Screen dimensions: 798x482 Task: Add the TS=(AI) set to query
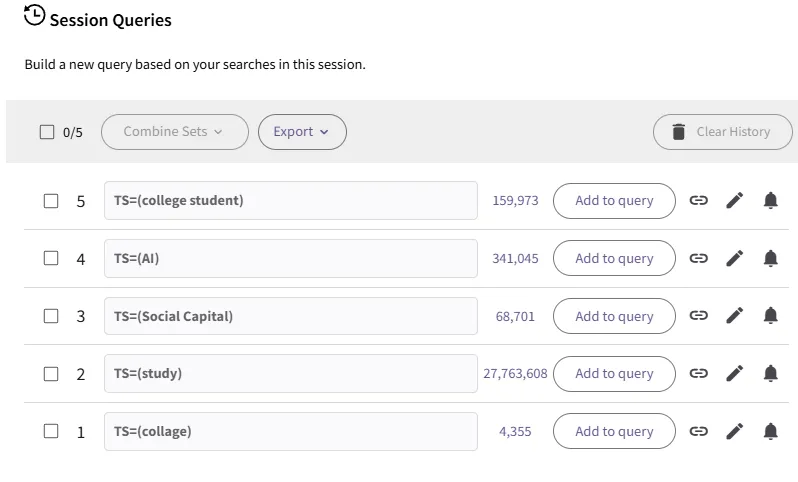point(614,259)
